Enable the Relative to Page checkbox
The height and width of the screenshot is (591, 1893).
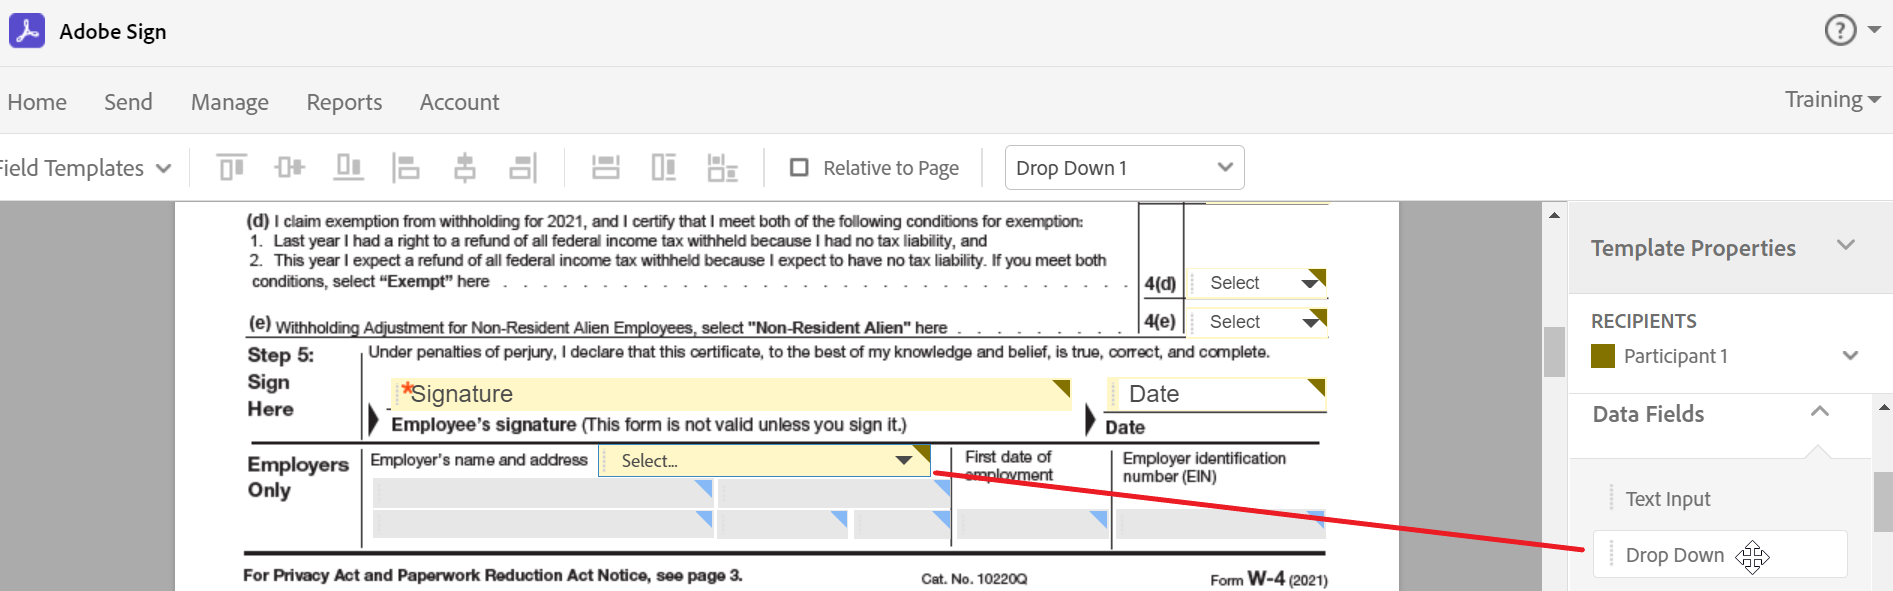pyautogui.click(x=799, y=167)
